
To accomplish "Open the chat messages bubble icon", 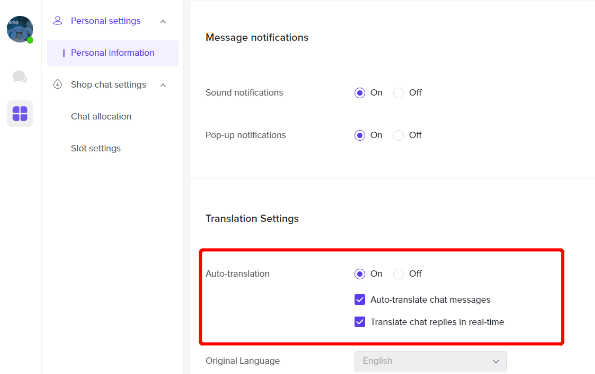I will tap(20, 77).
